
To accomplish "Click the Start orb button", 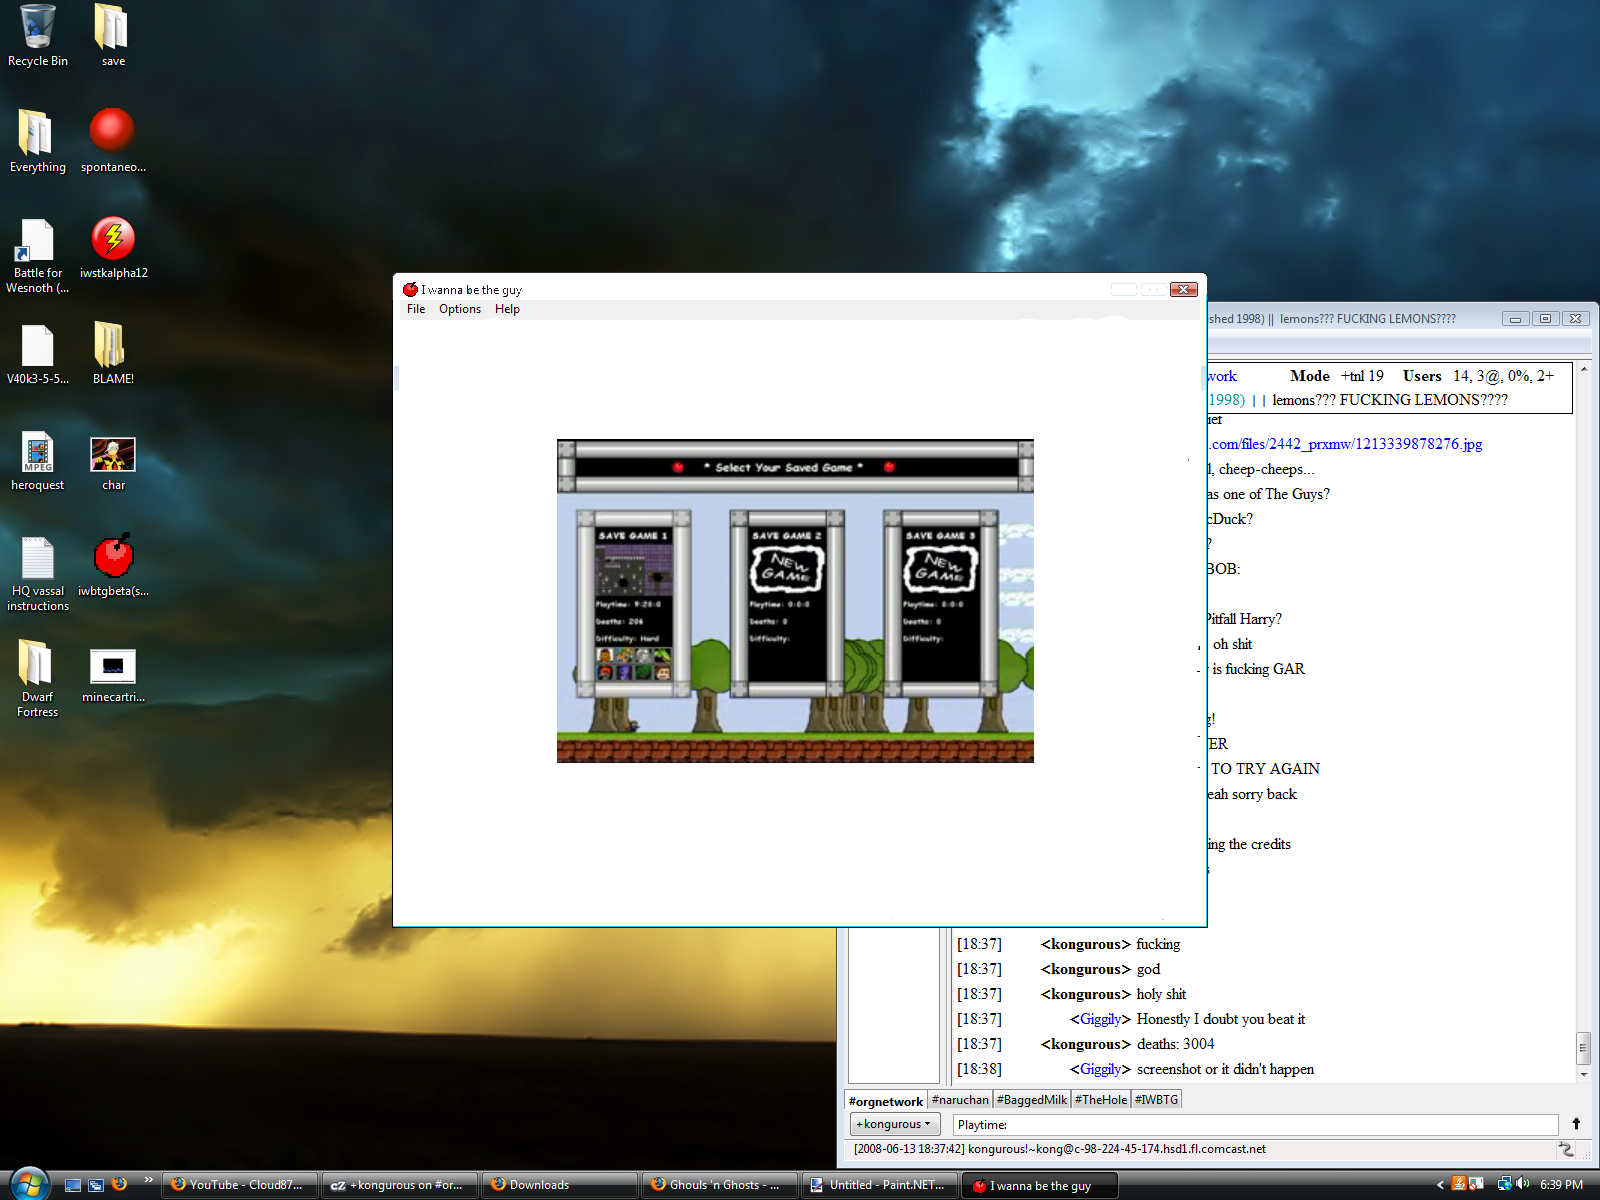I will point(29,1183).
